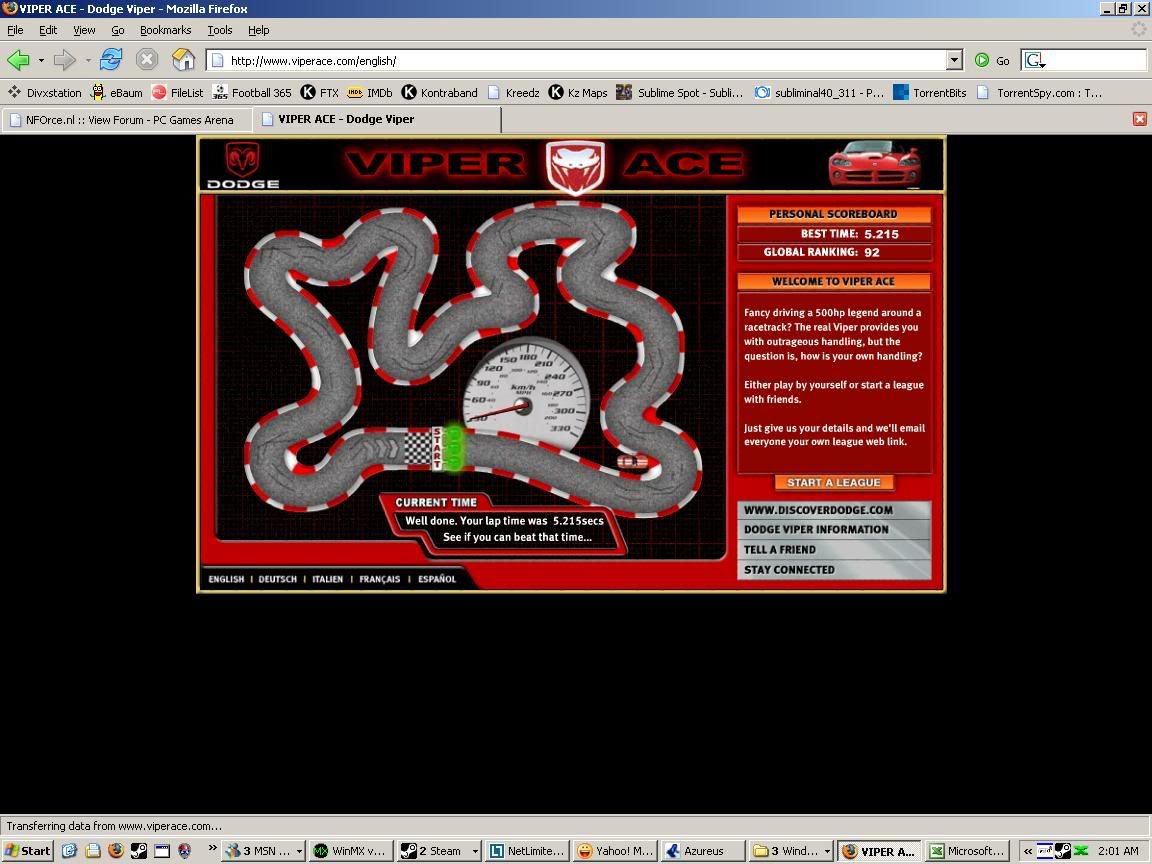Click the START A LEAGUE button
This screenshot has height=864, width=1152.
pos(833,483)
